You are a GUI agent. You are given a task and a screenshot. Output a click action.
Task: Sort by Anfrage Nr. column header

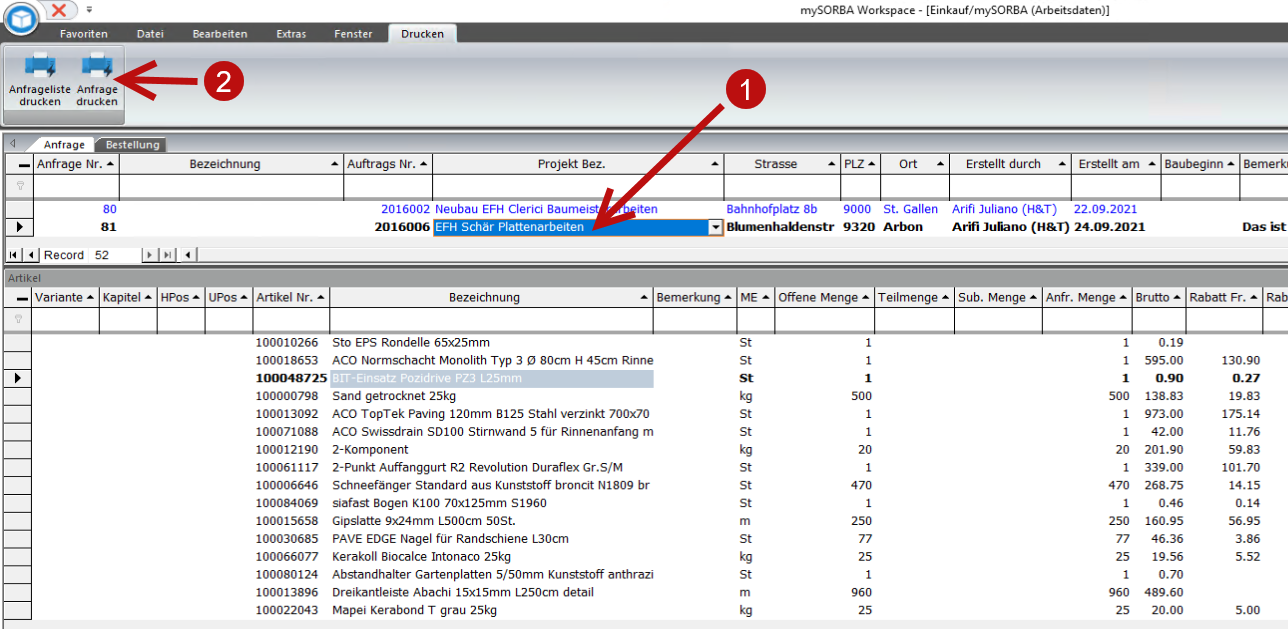pyautogui.click(x=76, y=164)
